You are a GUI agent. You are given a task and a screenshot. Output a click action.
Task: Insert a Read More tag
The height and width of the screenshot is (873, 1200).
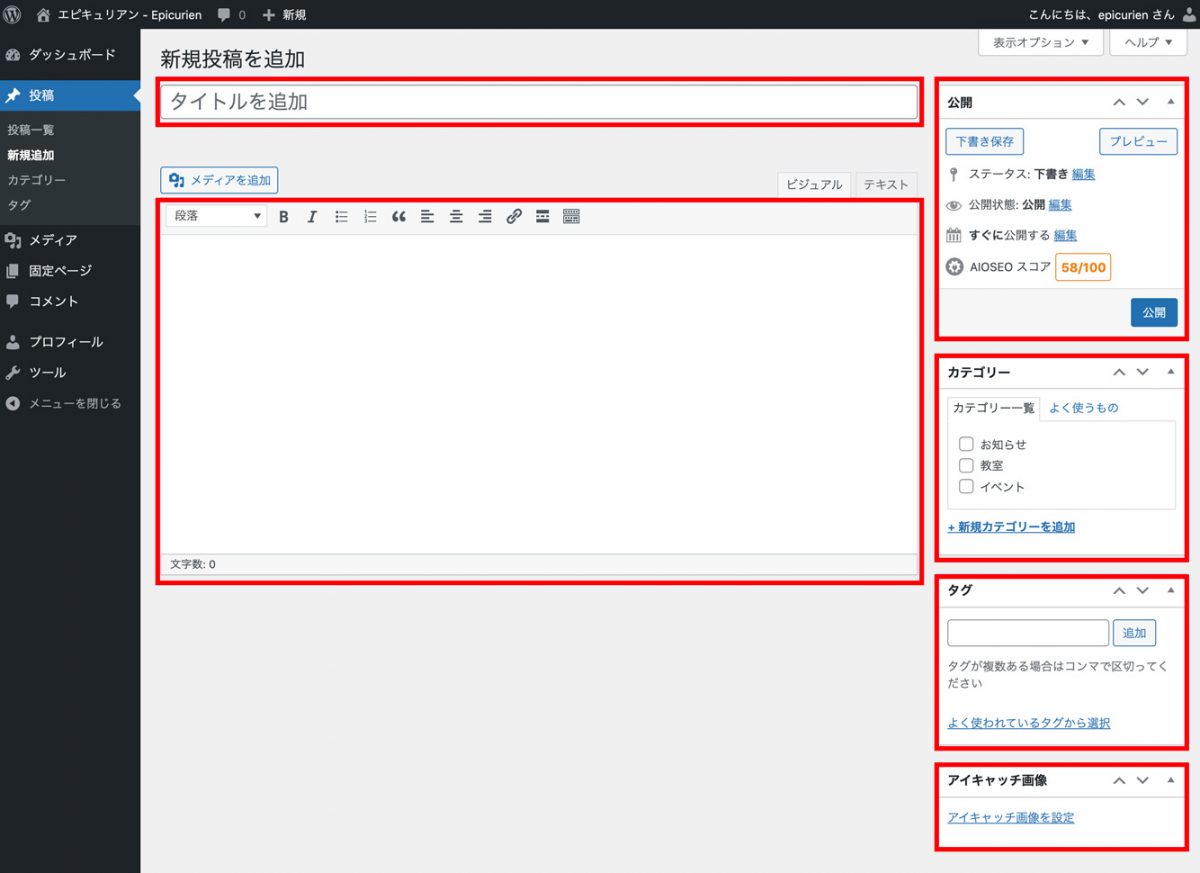click(x=542, y=216)
